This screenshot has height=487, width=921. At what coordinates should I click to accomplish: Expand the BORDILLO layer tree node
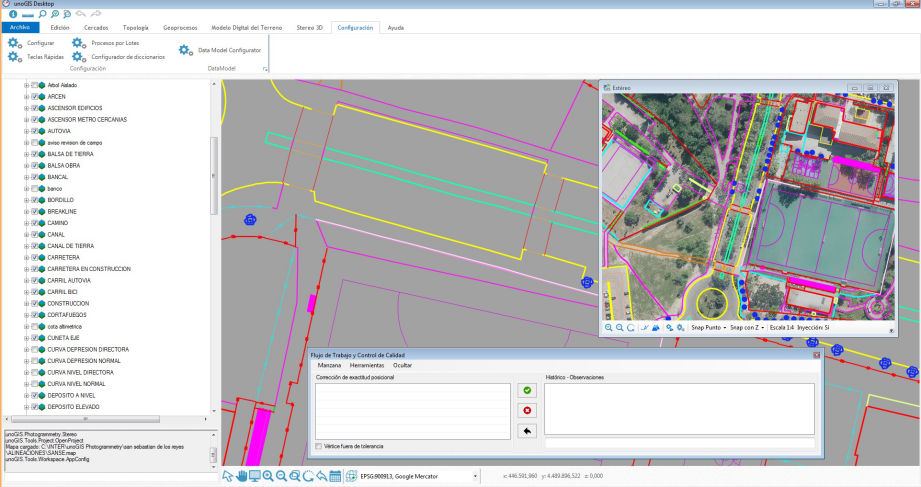coord(26,200)
